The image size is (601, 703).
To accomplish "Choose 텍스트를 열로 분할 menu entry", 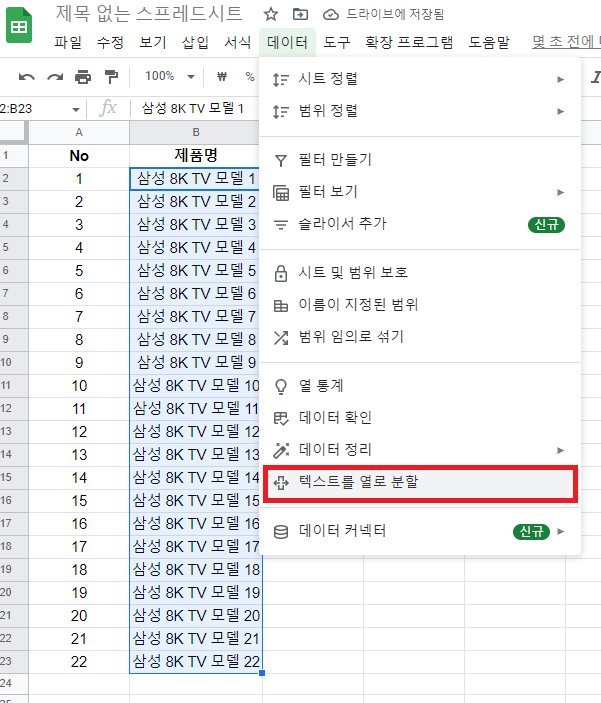I will [420, 483].
